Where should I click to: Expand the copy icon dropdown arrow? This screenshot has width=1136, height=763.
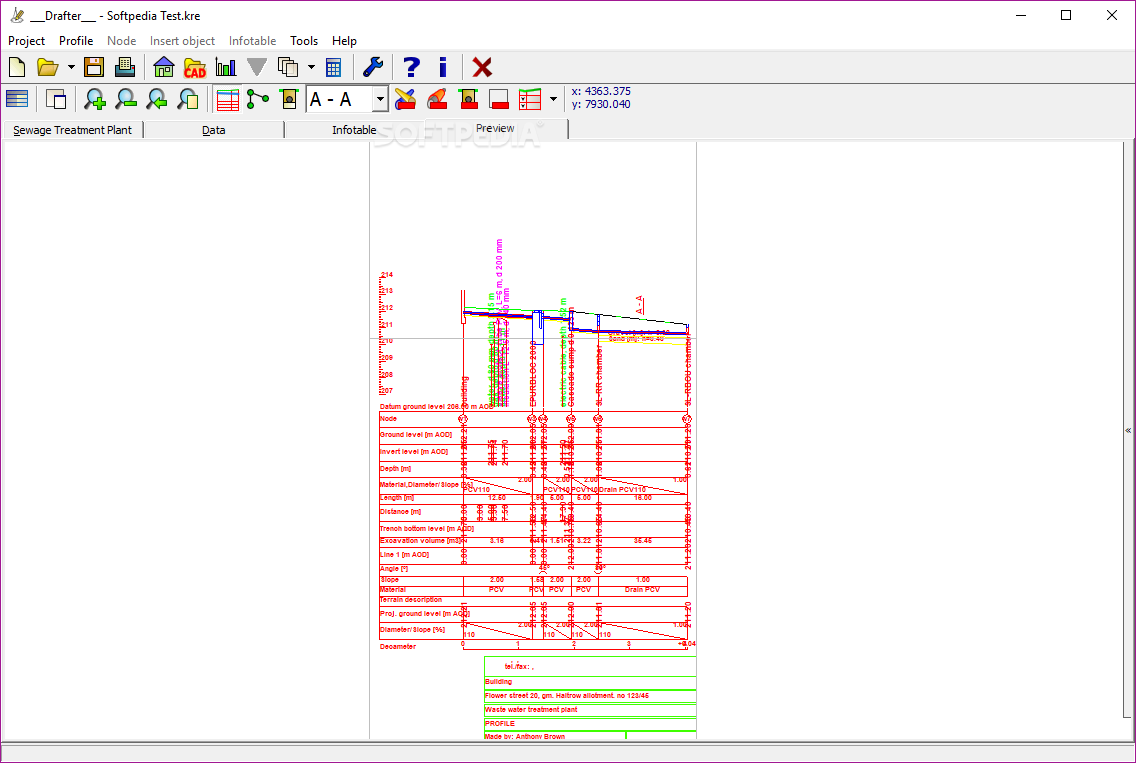point(312,67)
